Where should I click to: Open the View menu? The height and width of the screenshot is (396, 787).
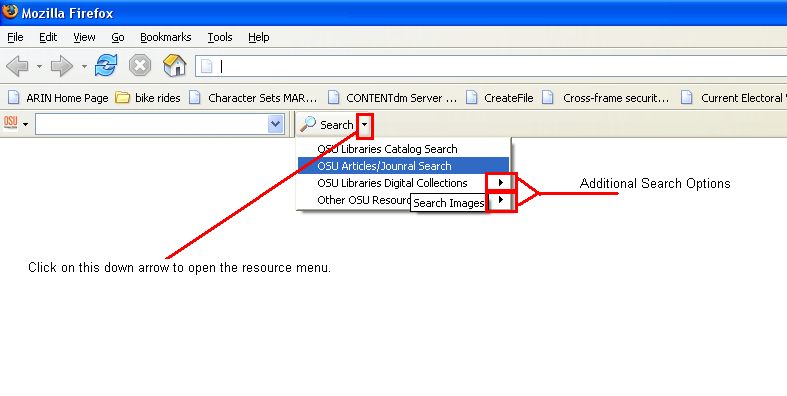pyautogui.click(x=84, y=37)
